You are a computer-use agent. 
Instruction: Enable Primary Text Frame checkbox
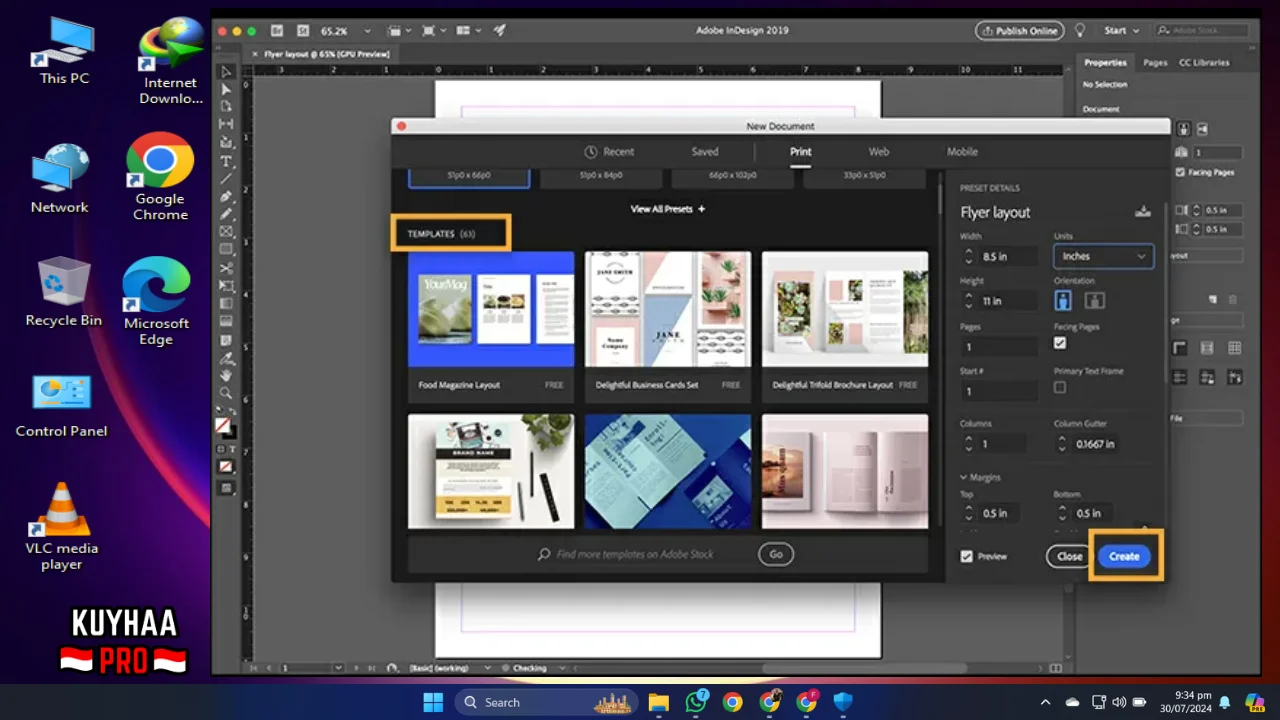[1060, 387]
